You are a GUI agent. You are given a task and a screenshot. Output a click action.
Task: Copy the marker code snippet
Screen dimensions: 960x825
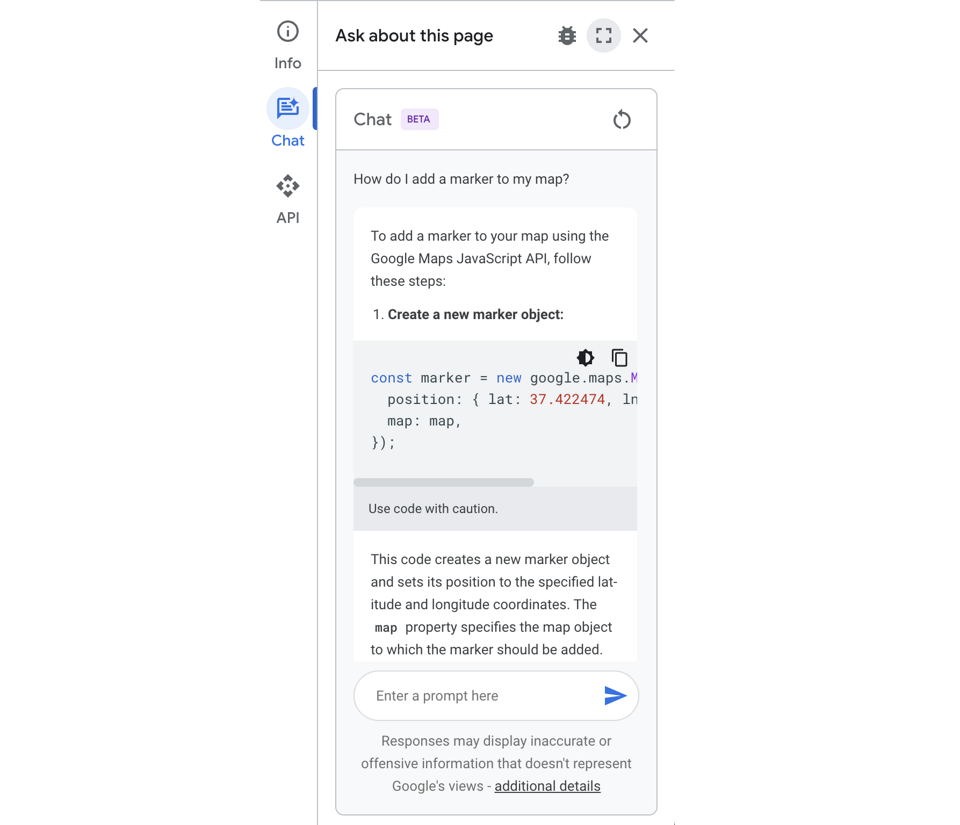click(619, 357)
